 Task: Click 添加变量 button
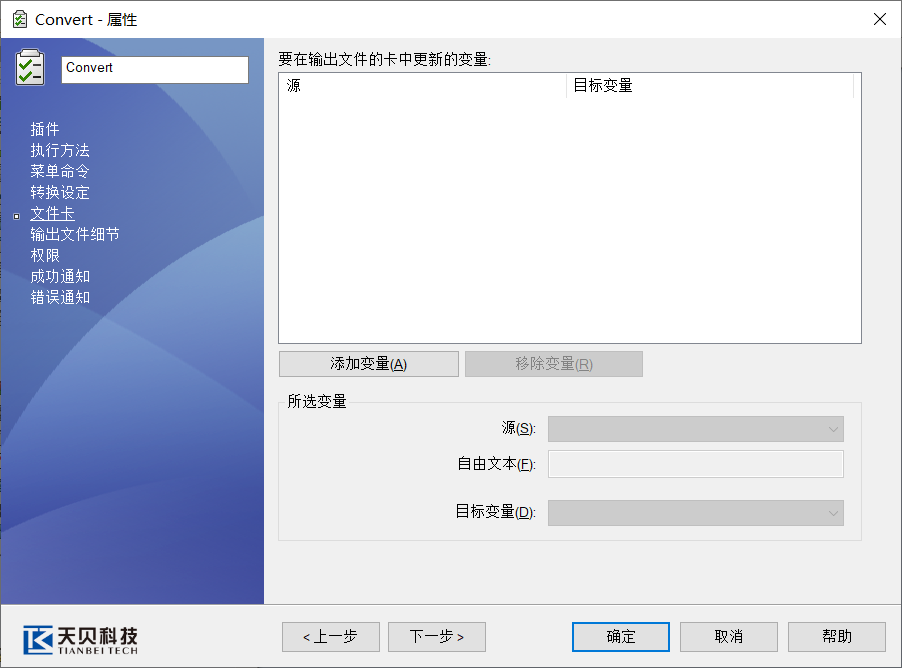368,364
